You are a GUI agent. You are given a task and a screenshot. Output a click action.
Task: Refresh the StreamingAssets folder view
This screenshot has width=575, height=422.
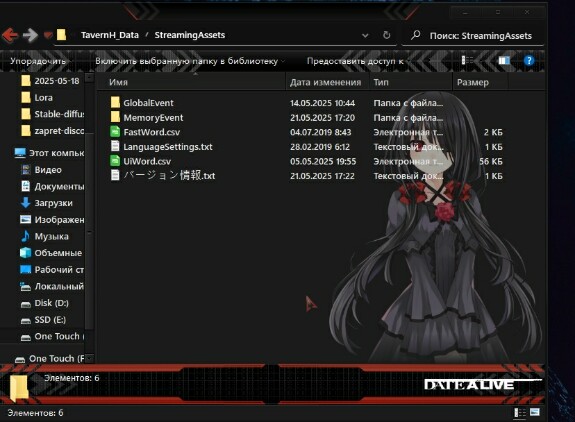point(386,35)
